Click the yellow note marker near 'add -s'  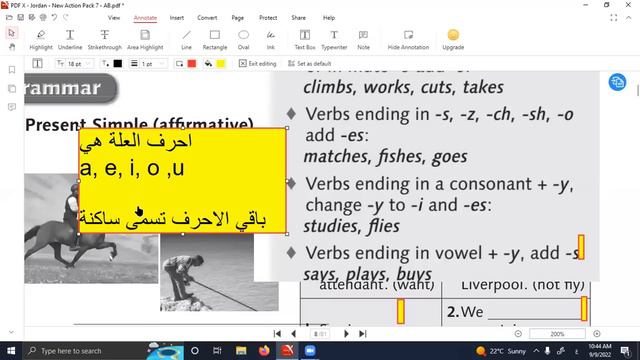581,247
